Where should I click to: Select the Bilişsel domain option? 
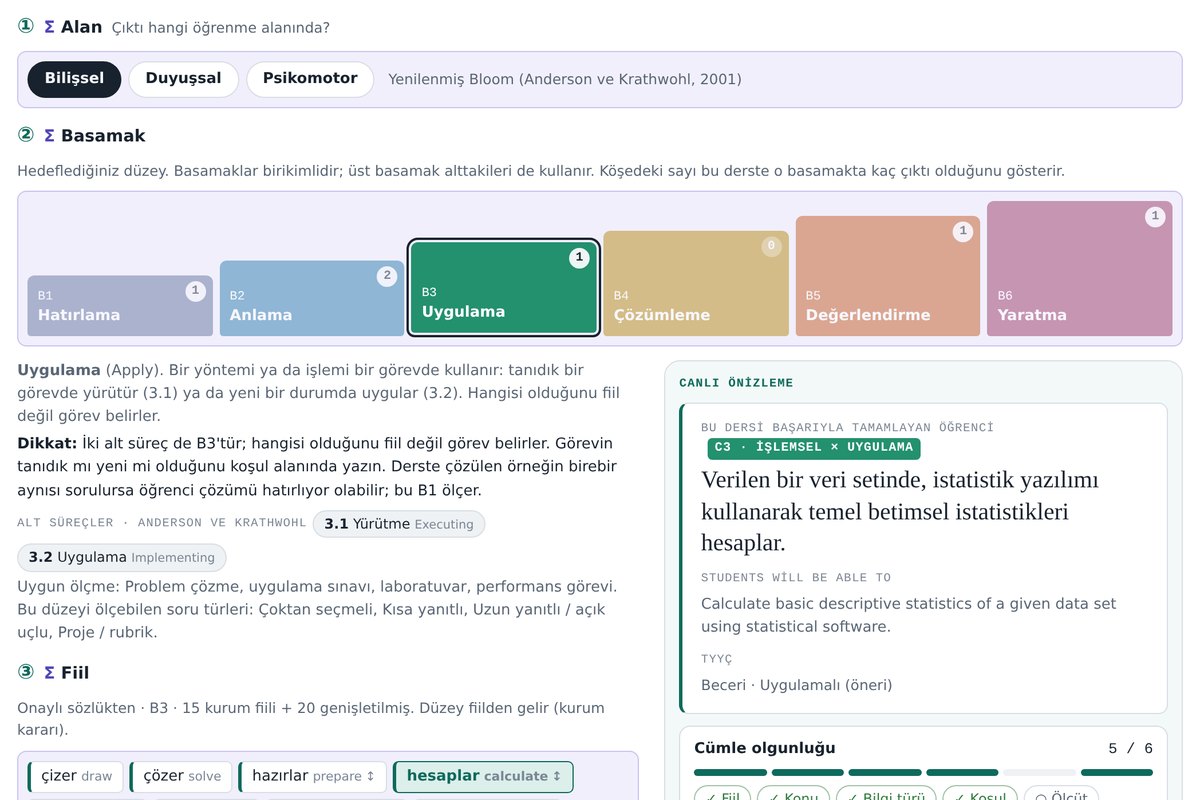pyautogui.click(x=74, y=79)
